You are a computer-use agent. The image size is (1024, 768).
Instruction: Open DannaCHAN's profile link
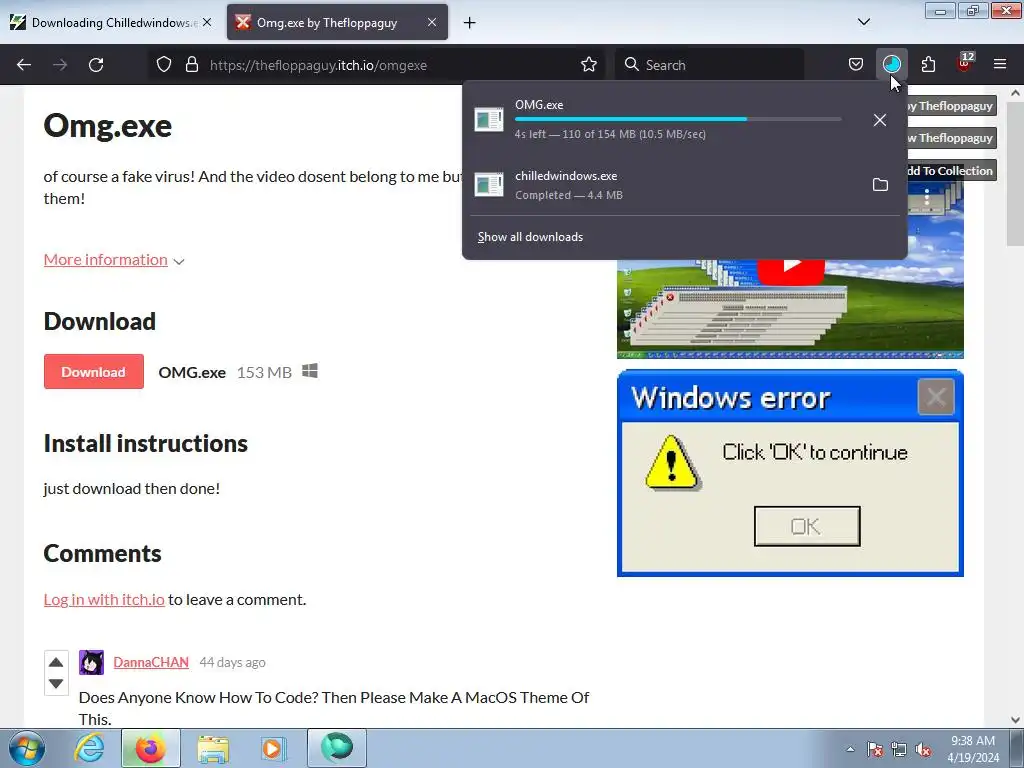point(151,662)
